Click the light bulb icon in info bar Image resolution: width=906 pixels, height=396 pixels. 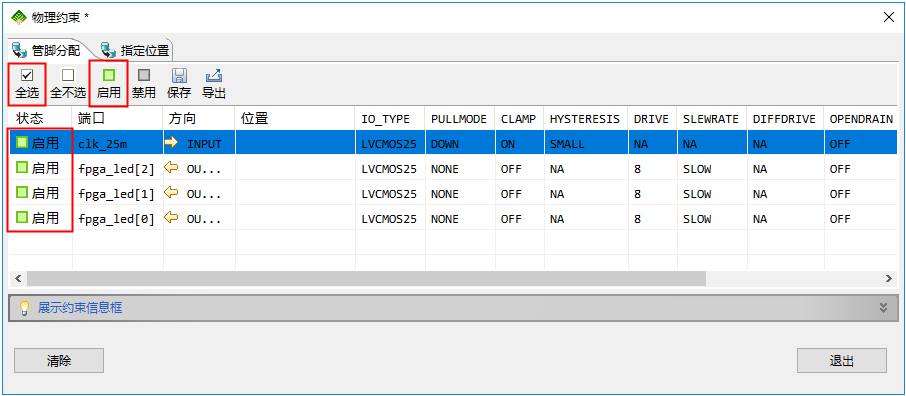coord(24,308)
